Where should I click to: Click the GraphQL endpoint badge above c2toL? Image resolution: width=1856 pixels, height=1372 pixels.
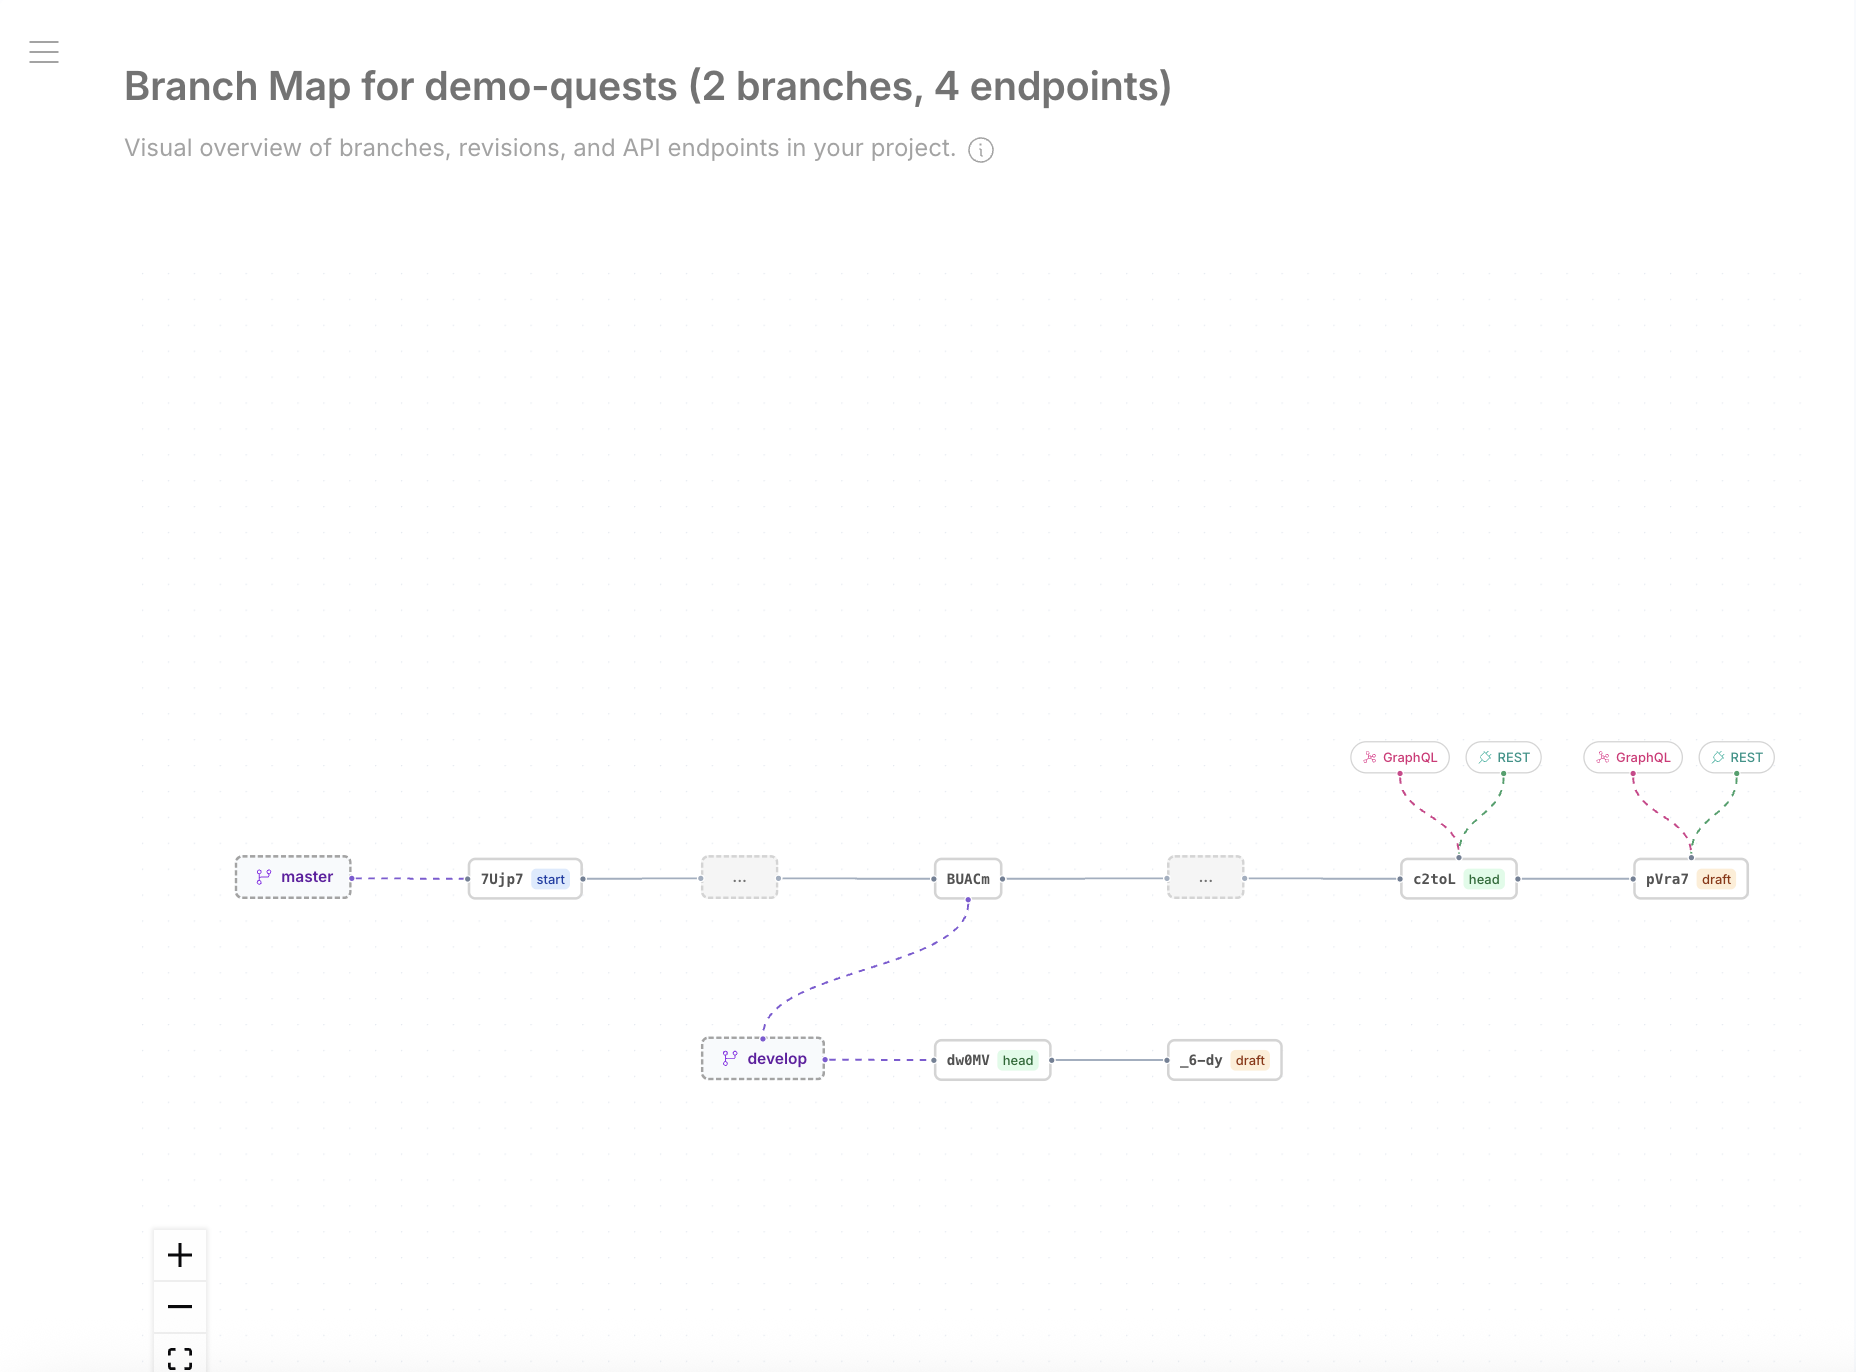coord(1400,757)
